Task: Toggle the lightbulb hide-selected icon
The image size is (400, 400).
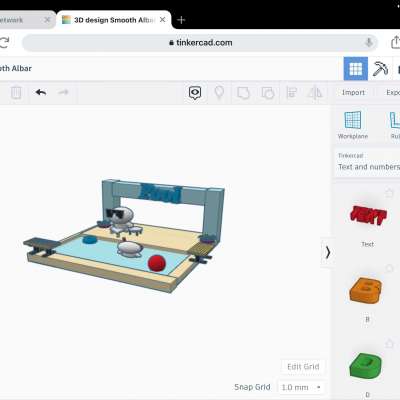Action: point(219,93)
